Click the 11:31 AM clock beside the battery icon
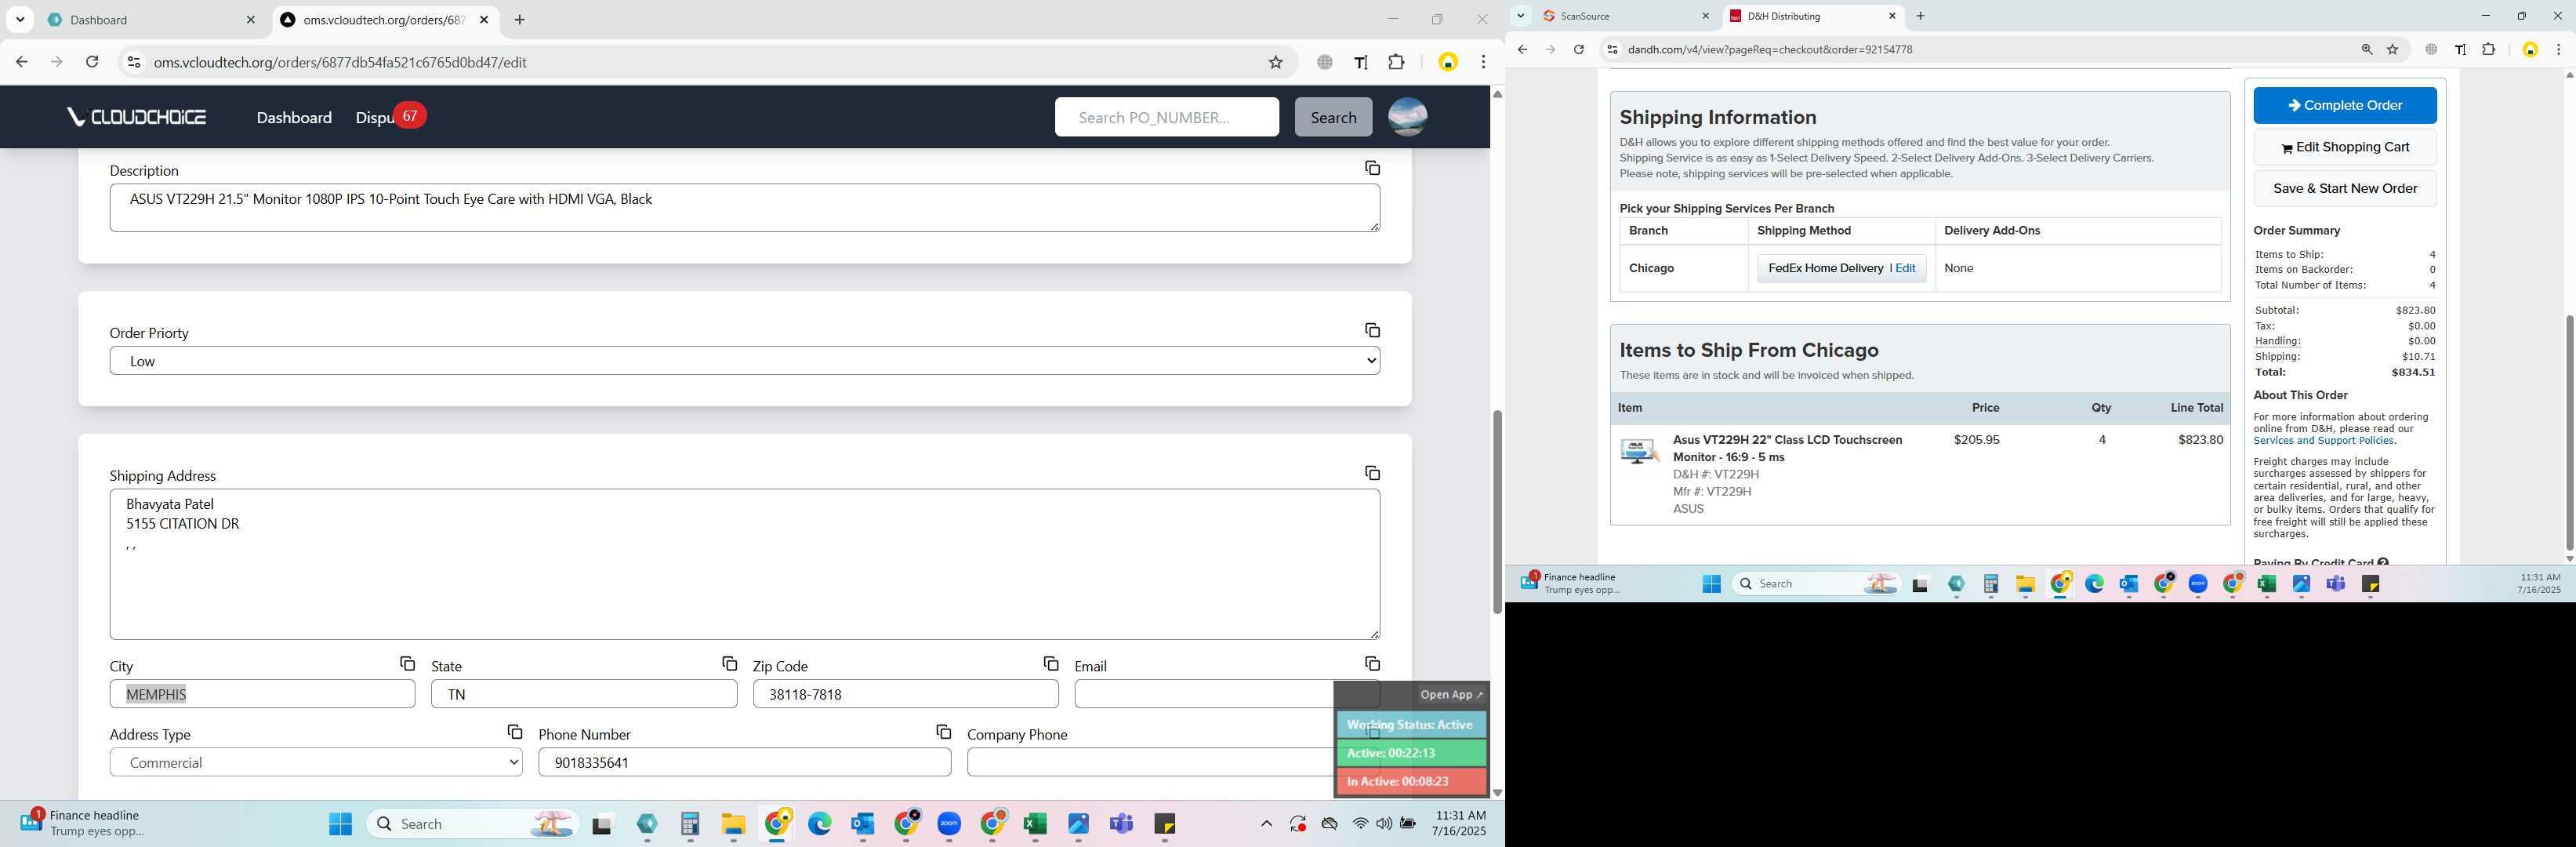The image size is (2576, 847). tap(1459, 823)
